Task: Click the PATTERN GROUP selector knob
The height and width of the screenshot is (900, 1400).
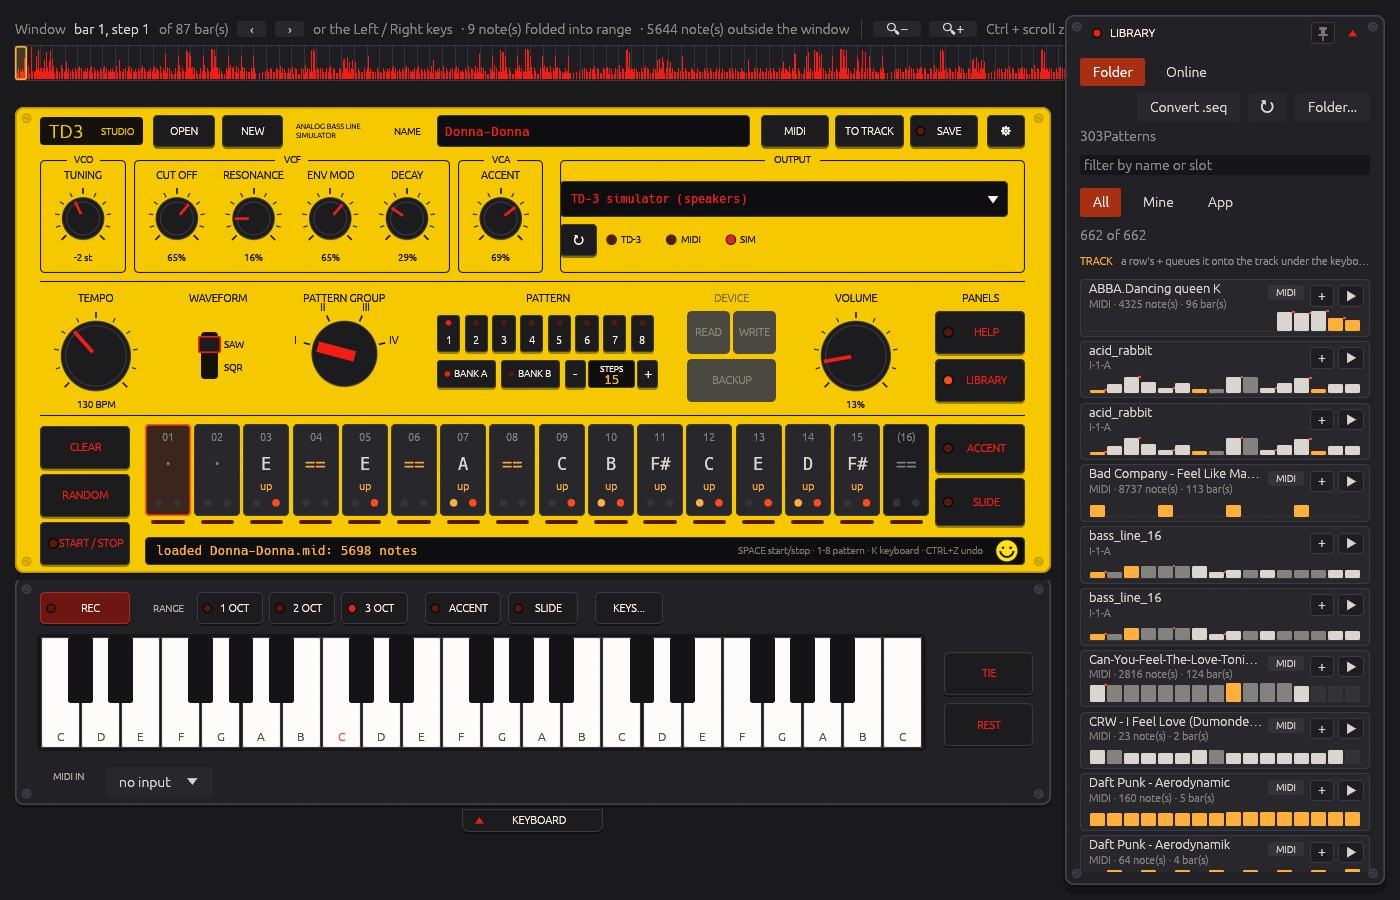Action: coord(344,354)
